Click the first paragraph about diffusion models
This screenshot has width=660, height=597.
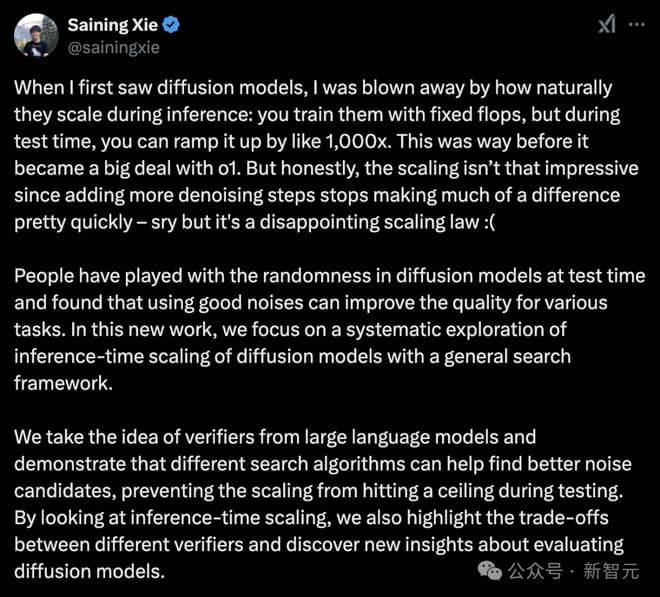[x=320, y=155]
